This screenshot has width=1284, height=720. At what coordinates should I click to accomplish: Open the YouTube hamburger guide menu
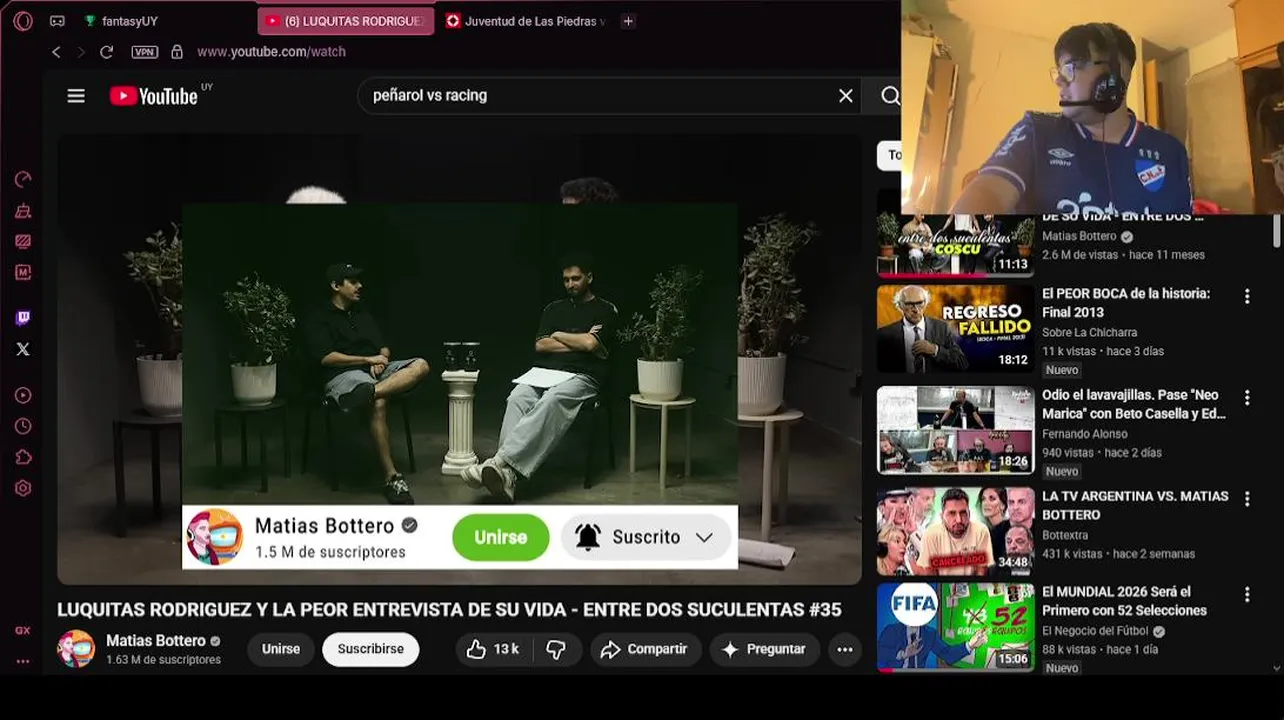point(76,96)
